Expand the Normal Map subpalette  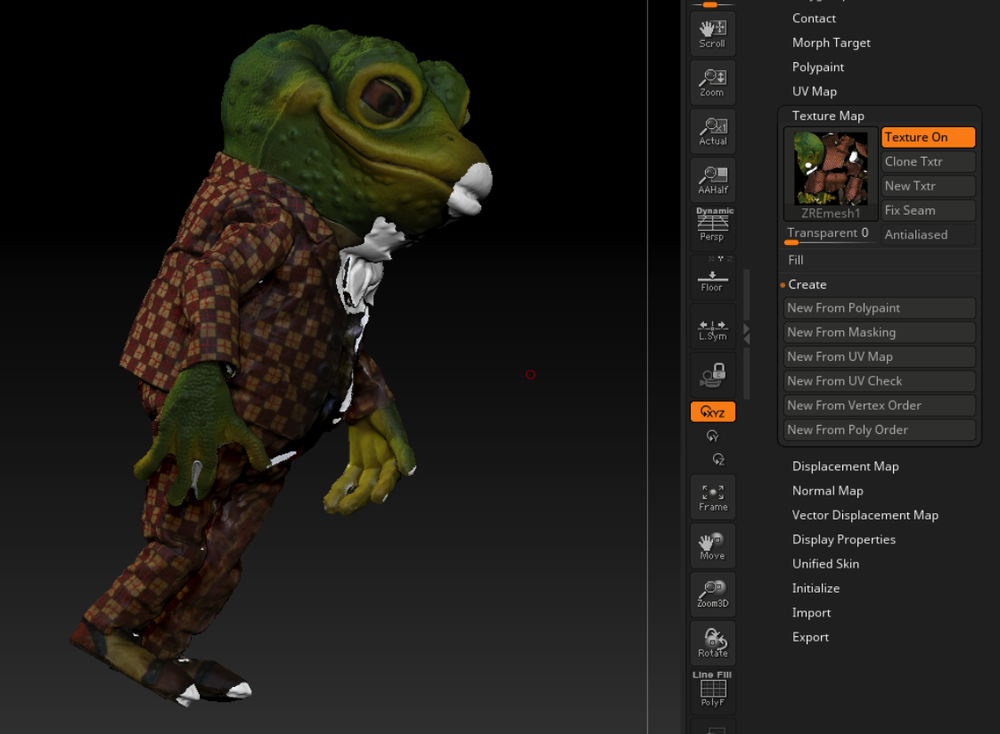(827, 490)
